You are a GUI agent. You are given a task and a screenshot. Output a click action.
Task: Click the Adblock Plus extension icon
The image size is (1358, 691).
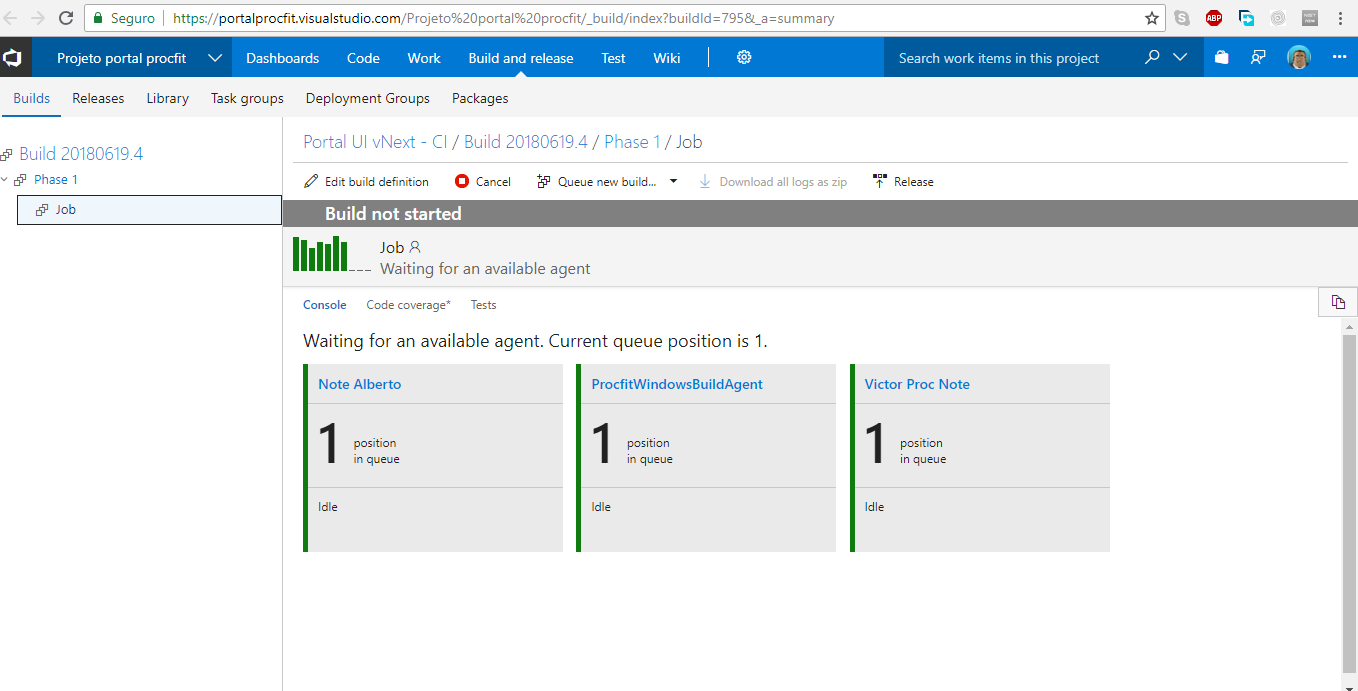1214,17
